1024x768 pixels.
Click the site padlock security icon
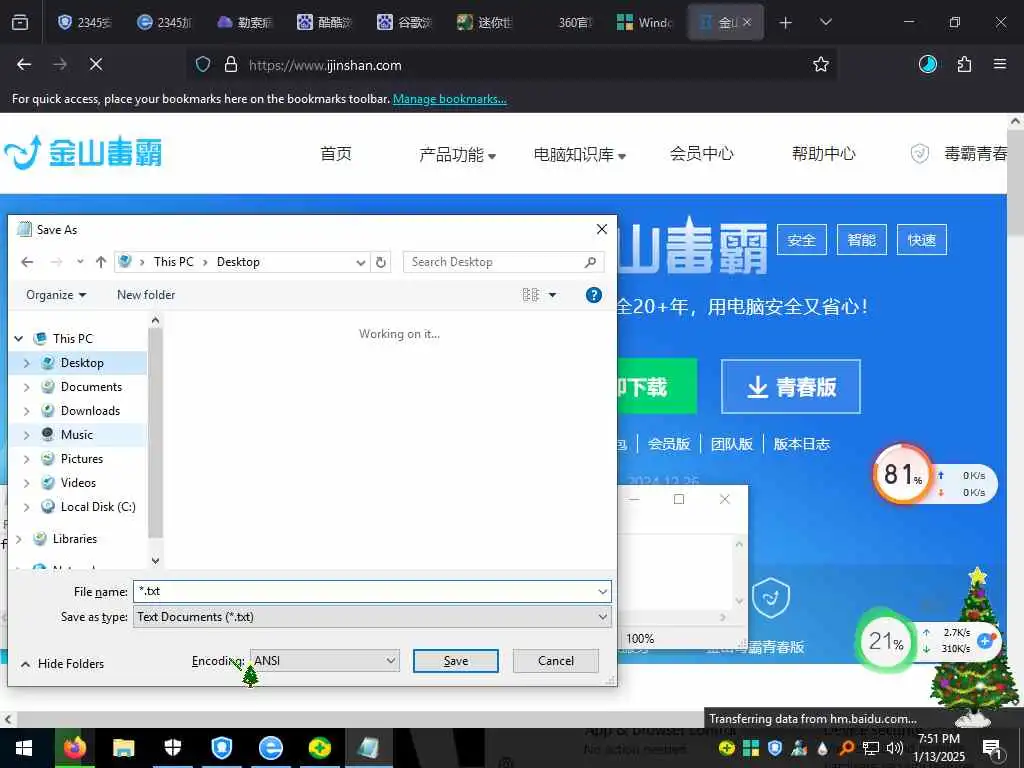click(231, 64)
